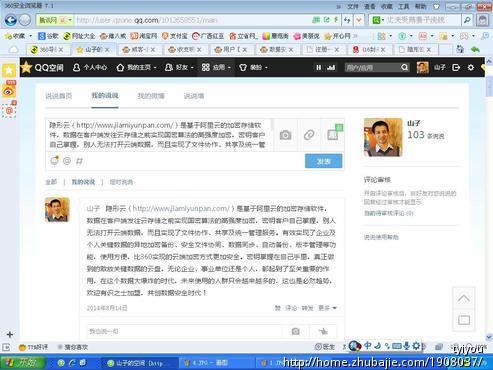This screenshot has width=493, height=370.
Task: Click the address bar URL field
Action: pos(193,20)
